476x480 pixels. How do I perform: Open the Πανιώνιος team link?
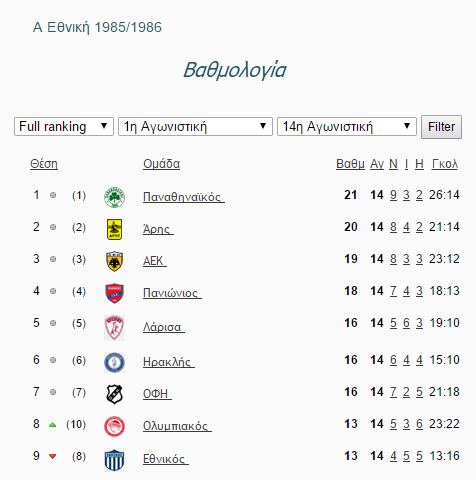172,293
